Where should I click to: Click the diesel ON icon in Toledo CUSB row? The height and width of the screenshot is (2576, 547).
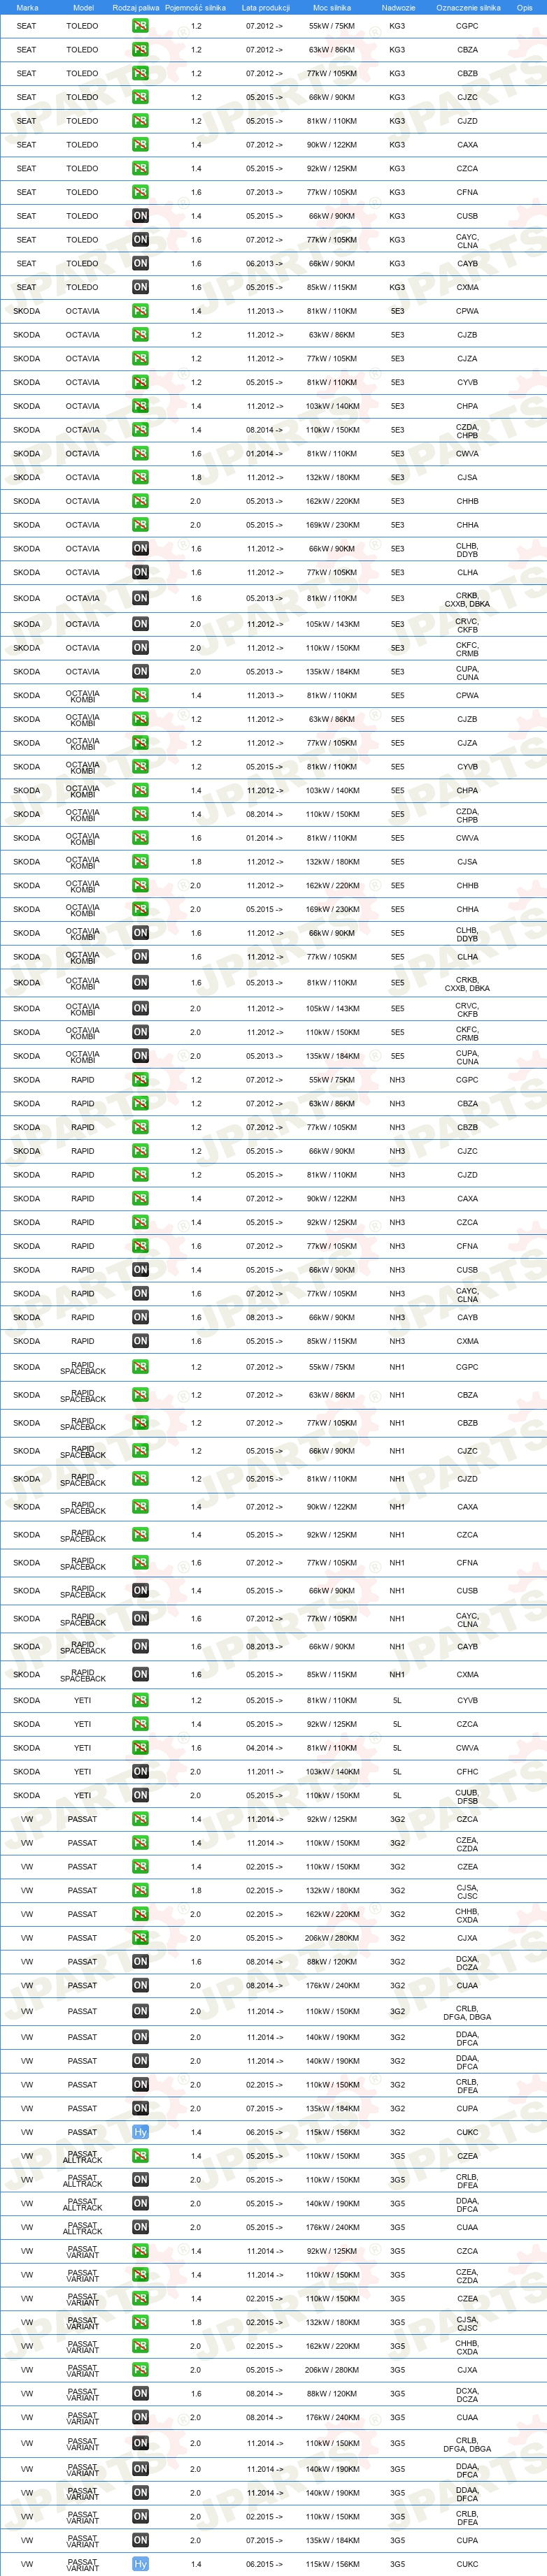[140, 216]
